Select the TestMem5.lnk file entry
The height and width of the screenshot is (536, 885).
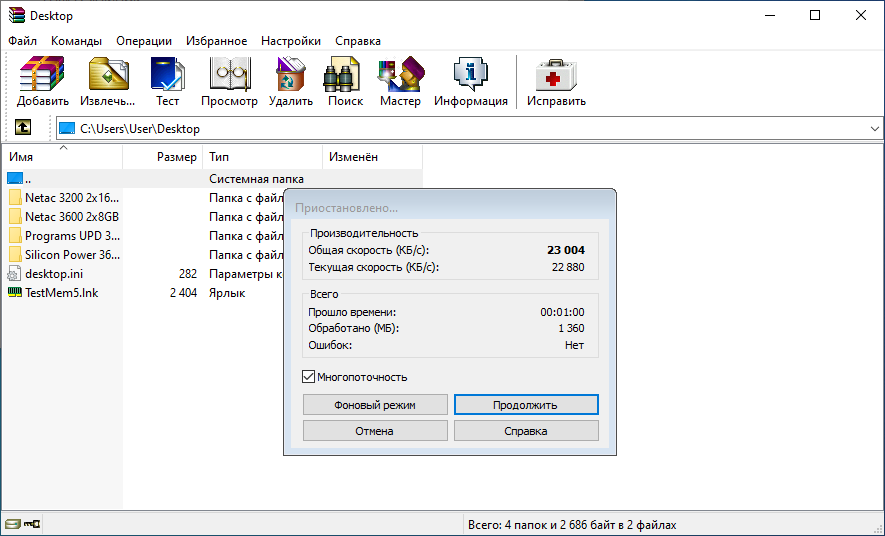[61, 293]
